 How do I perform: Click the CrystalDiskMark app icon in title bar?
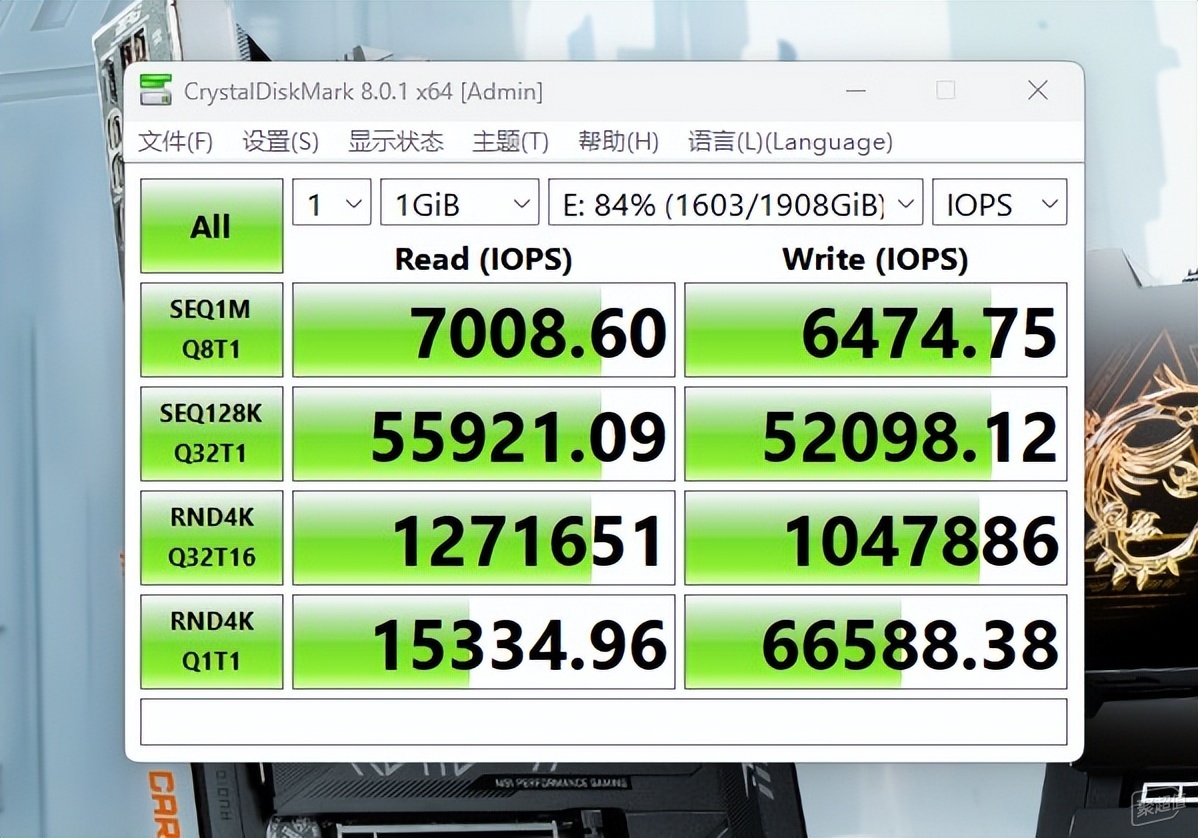(x=155, y=91)
